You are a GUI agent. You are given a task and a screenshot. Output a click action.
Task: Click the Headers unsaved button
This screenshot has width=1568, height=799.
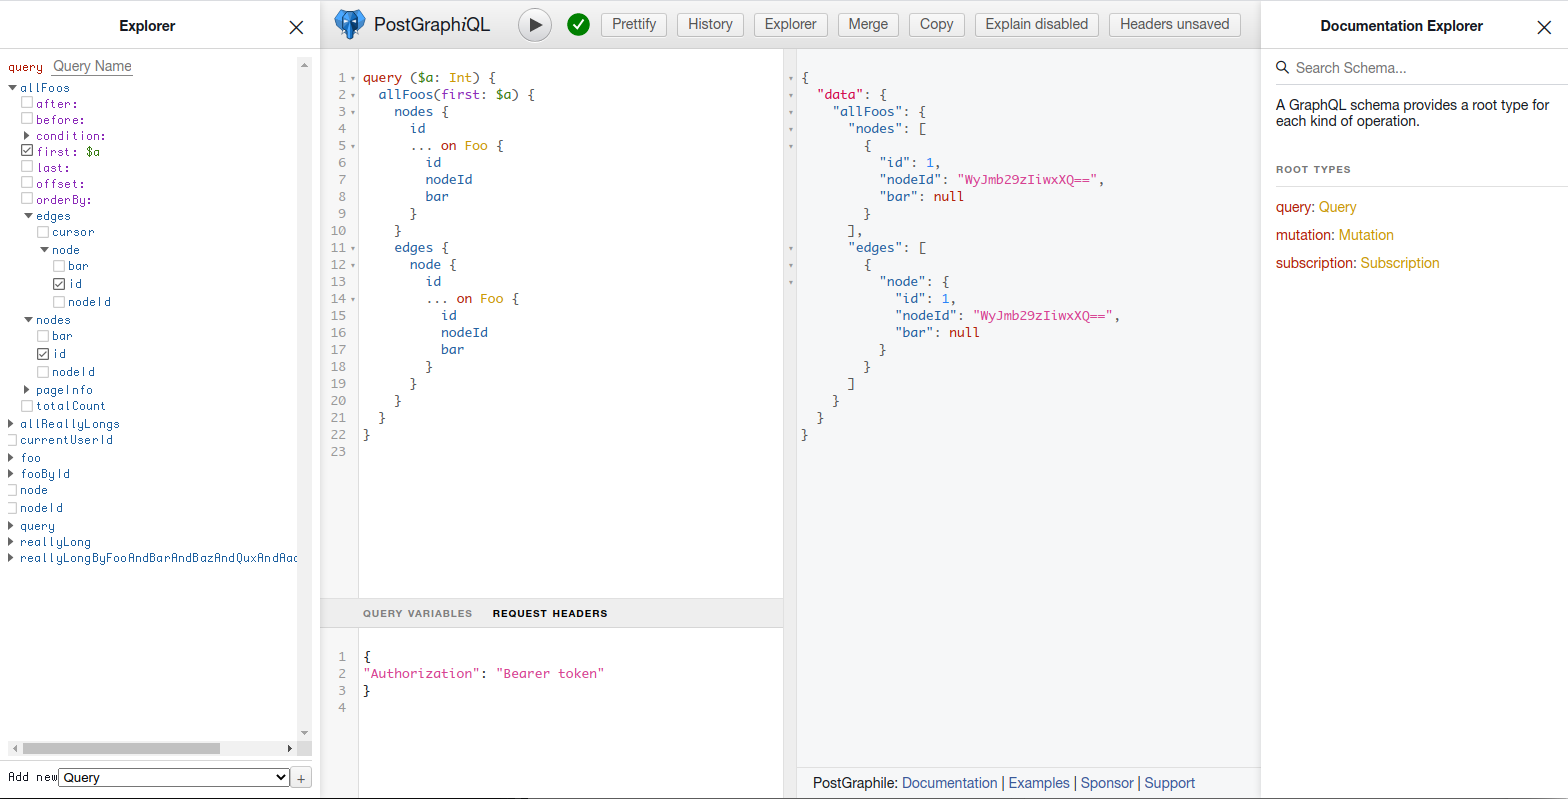(1175, 24)
